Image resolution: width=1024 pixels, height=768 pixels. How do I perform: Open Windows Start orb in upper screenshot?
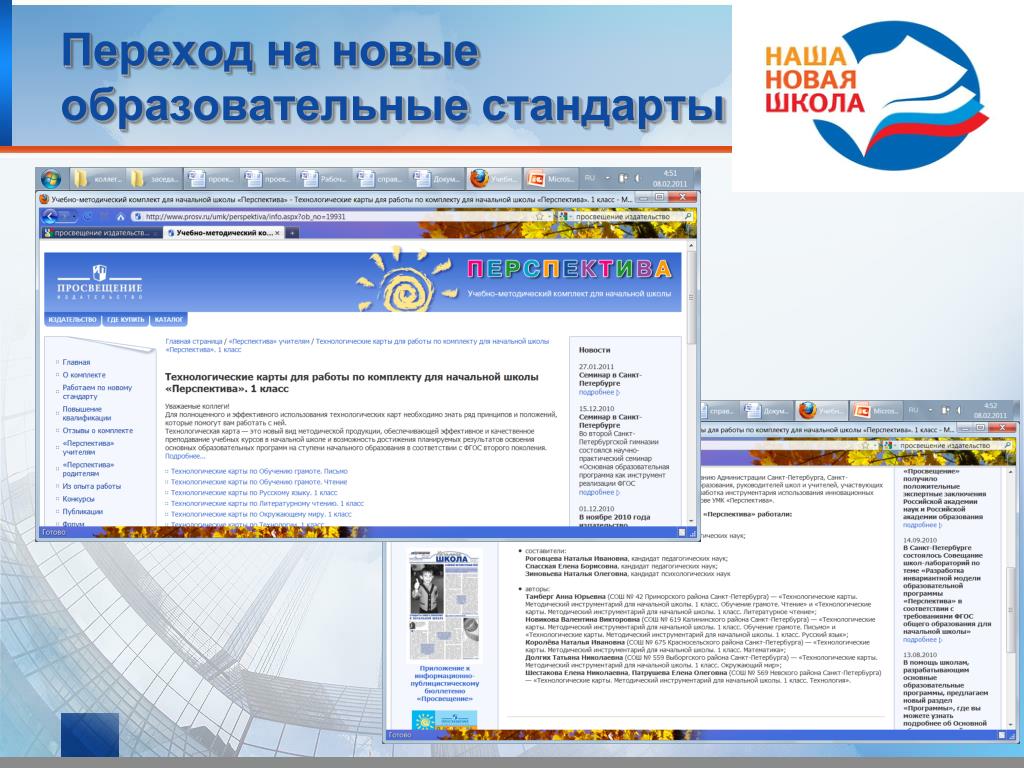click(x=51, y=178)
